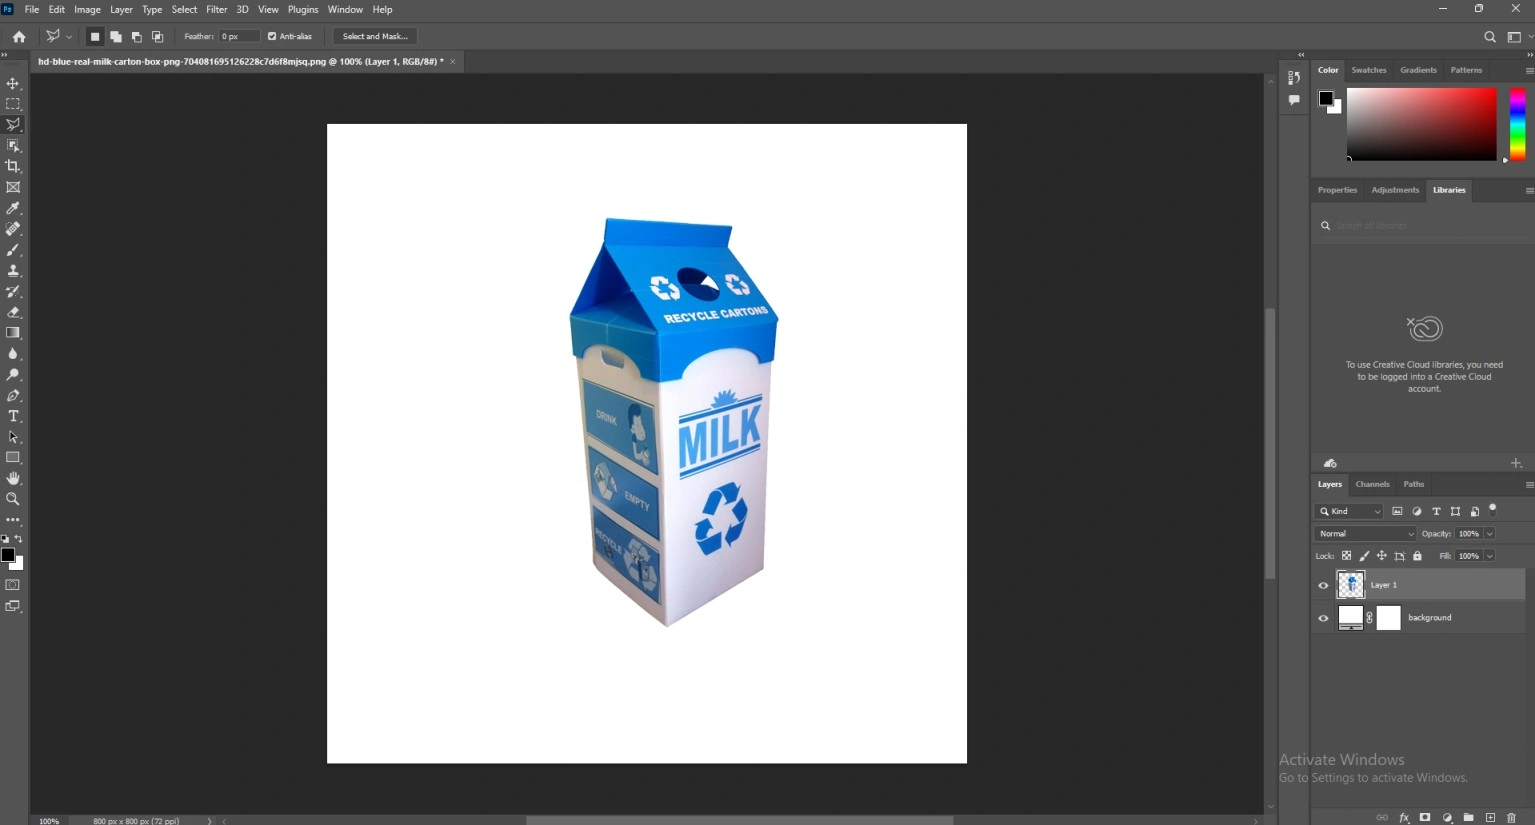The height and width of the screenshot is (825, 1535).
Task: Open the lasso tool preset picker arrow
Action: [69, 36]
